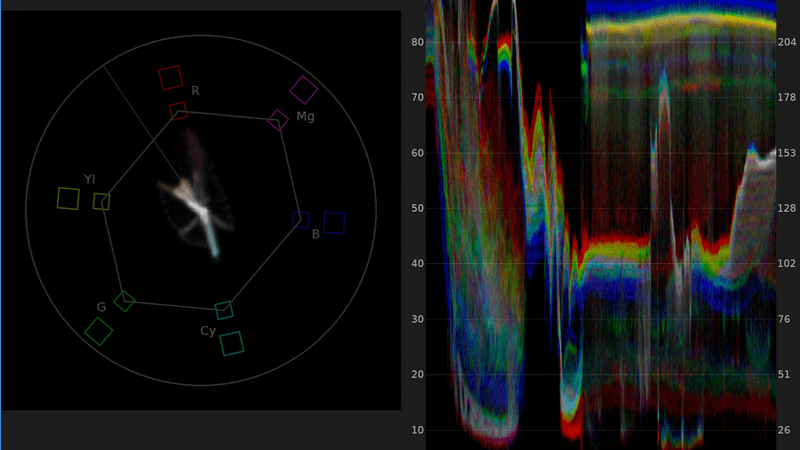This screenshot has height=450, width=800.
Task: Select the inner yellow target box
Action: pos(101,202)
